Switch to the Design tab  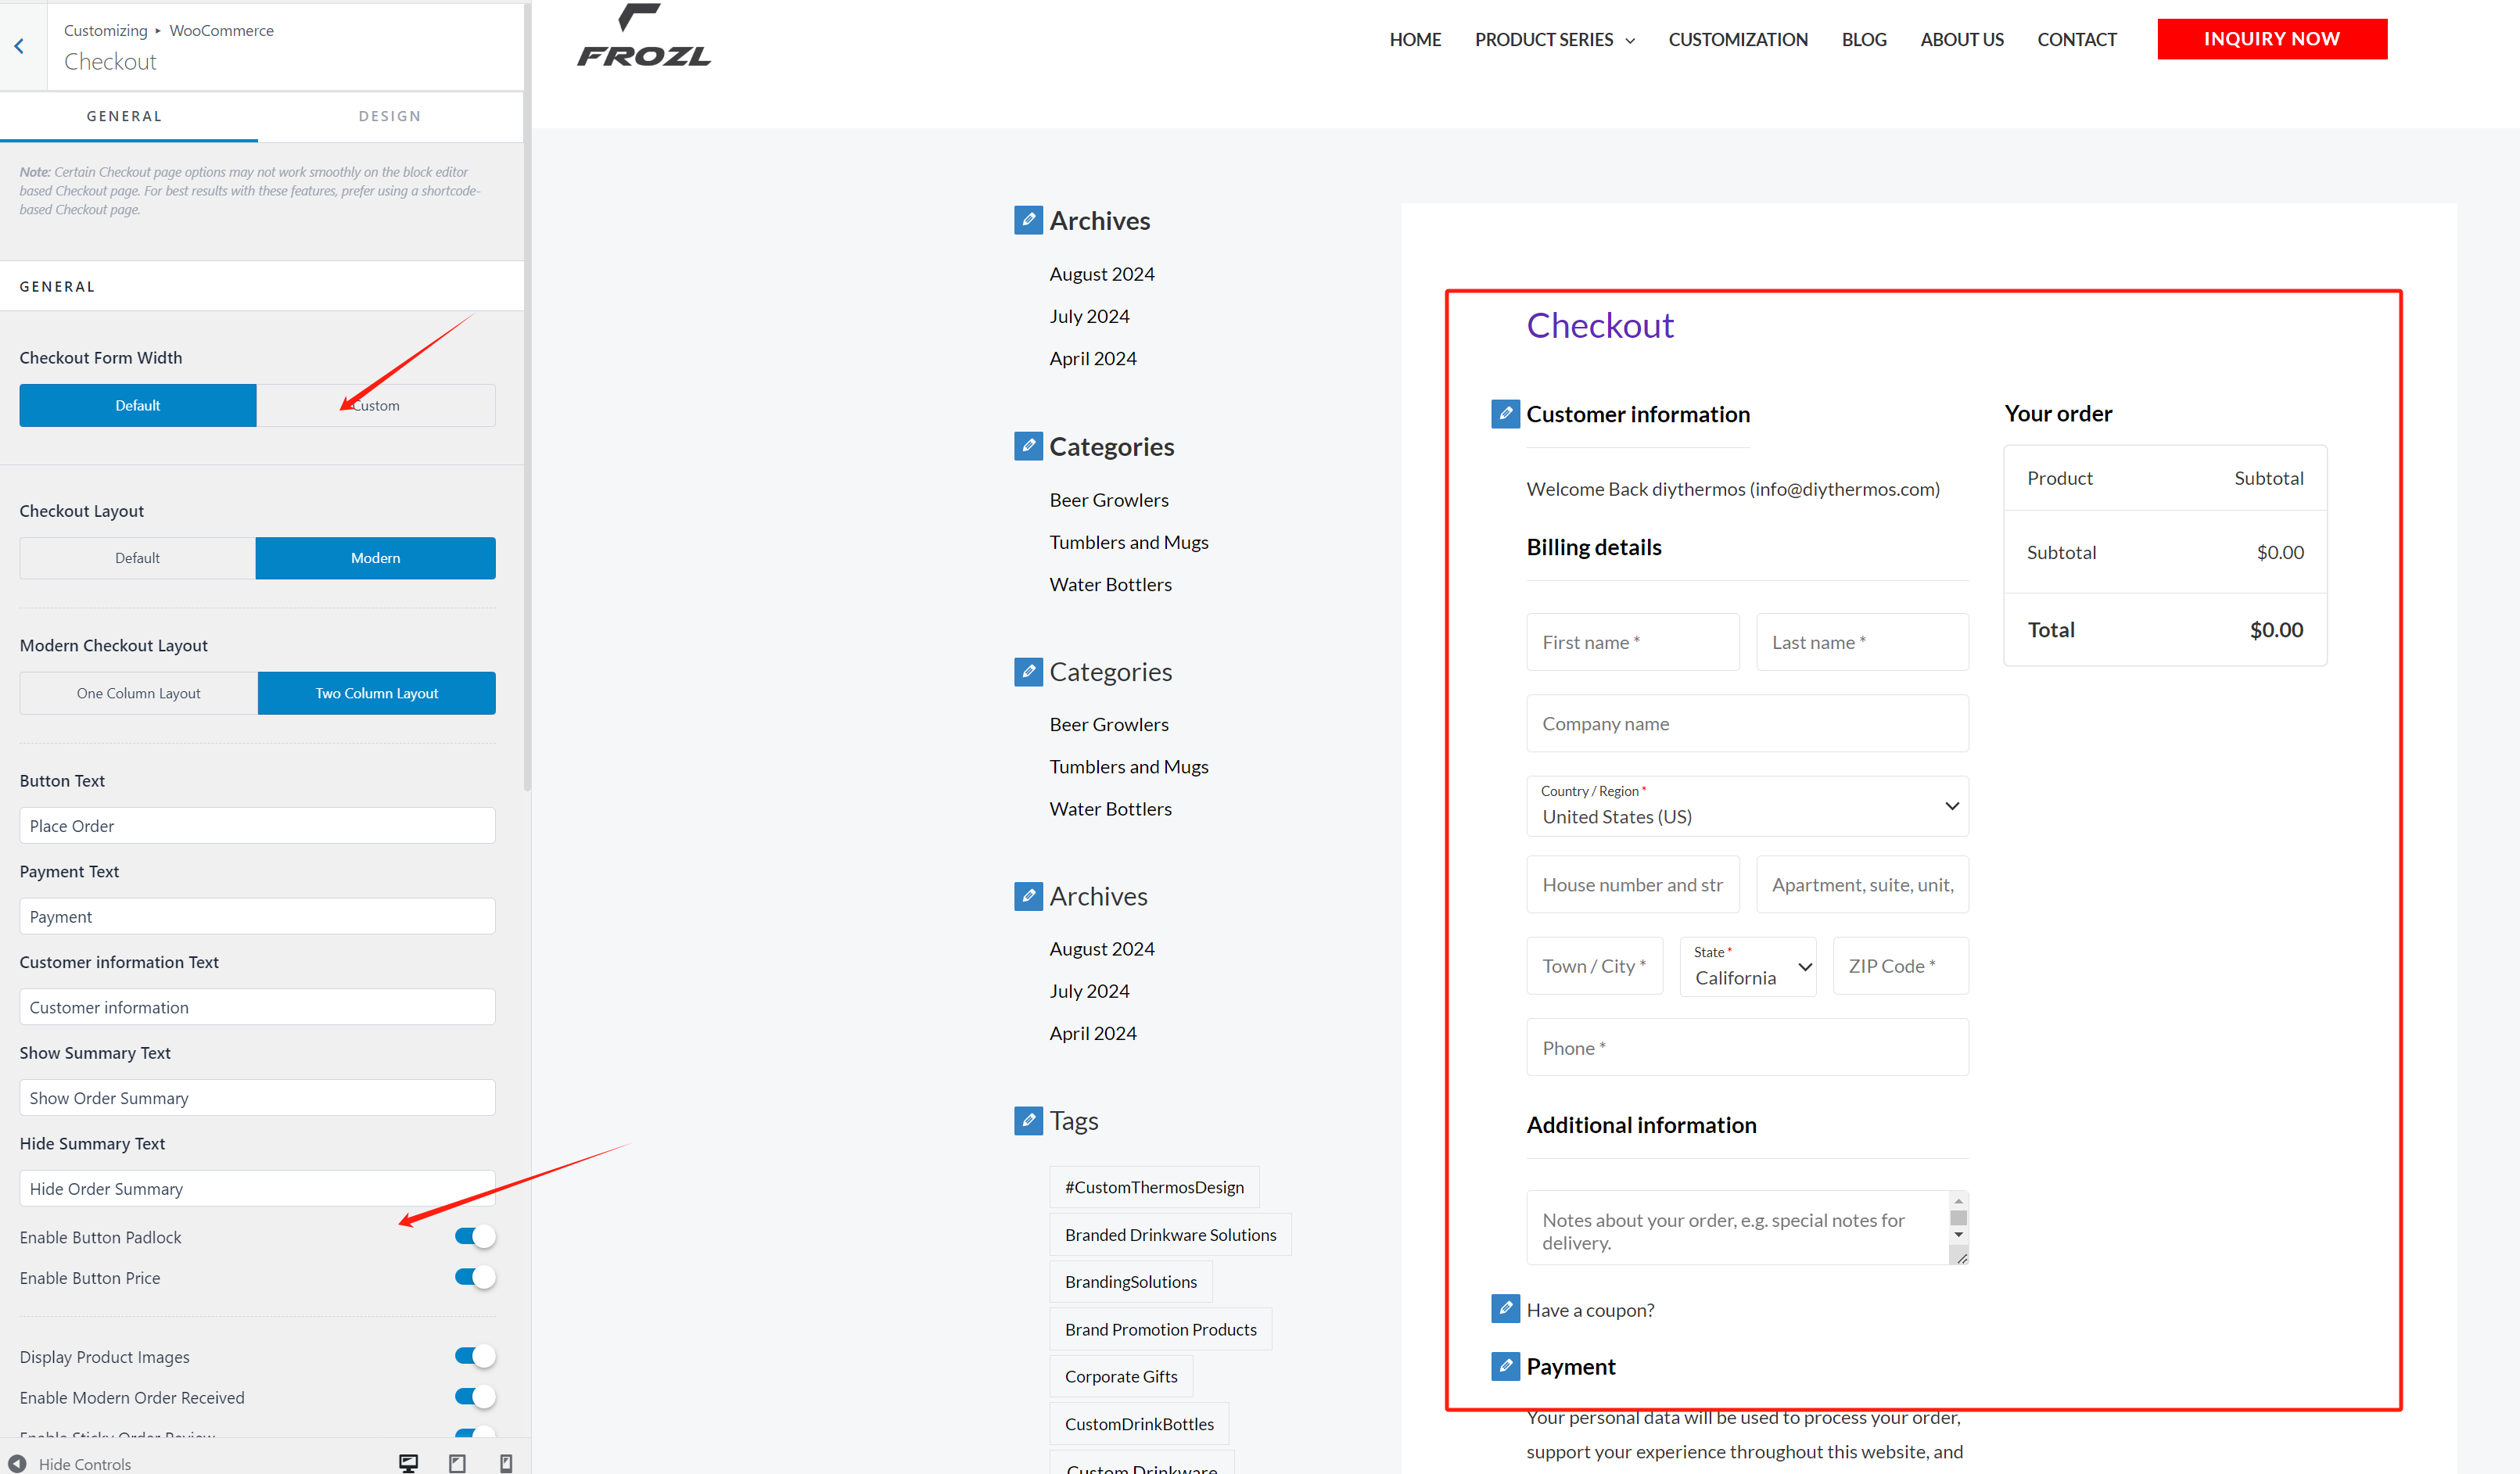(x=389, y=116)
